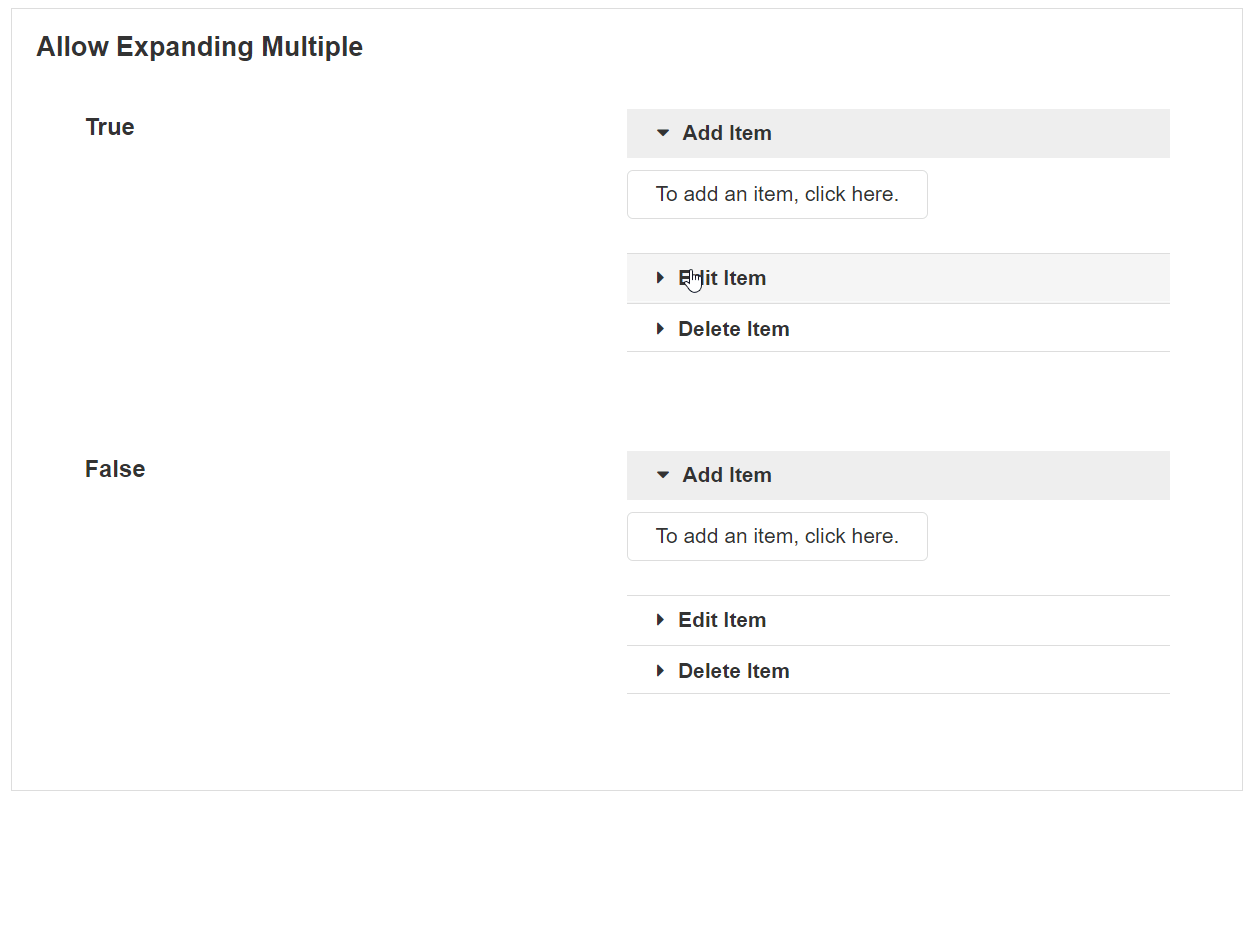Click the right arrow beside Delete Item under True
This screenshot has width=1256, height=935.
click(660, 329)
